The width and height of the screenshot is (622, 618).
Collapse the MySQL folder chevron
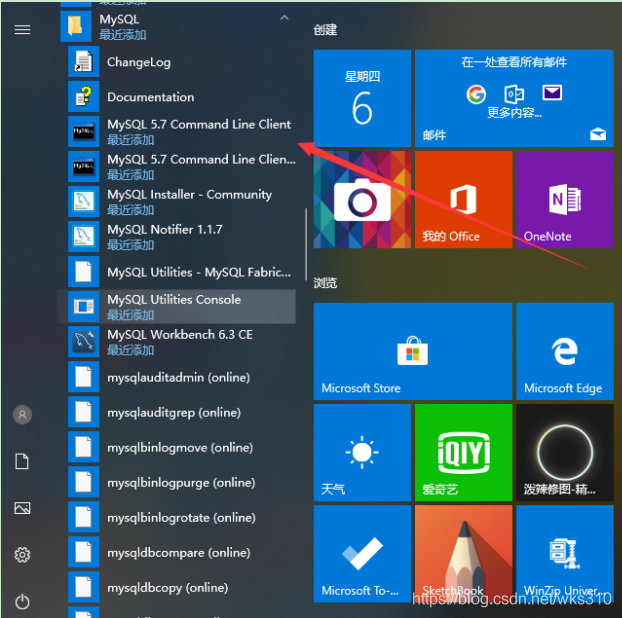pyautogui.click(x=284, y=18)
